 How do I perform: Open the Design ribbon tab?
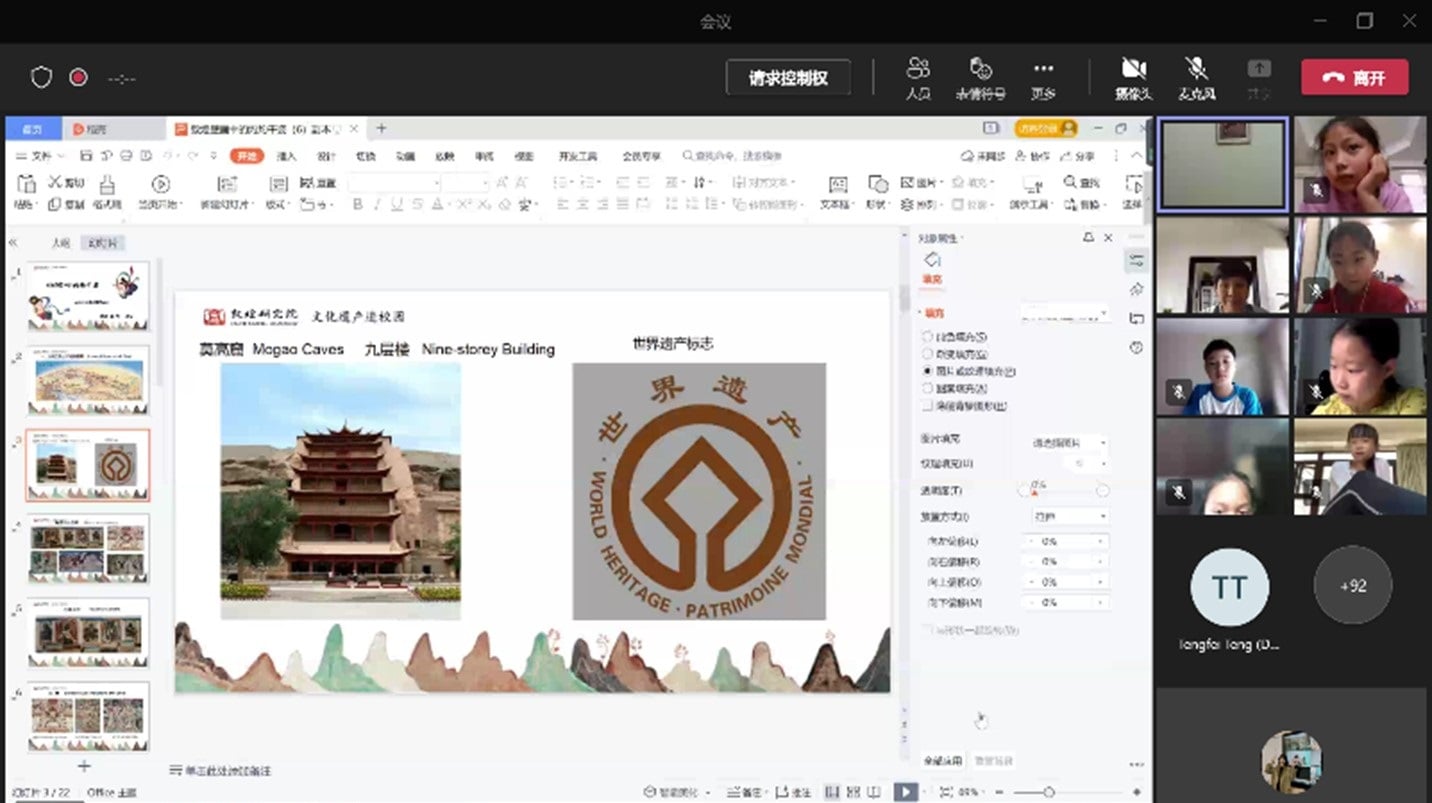coord(326,156)
